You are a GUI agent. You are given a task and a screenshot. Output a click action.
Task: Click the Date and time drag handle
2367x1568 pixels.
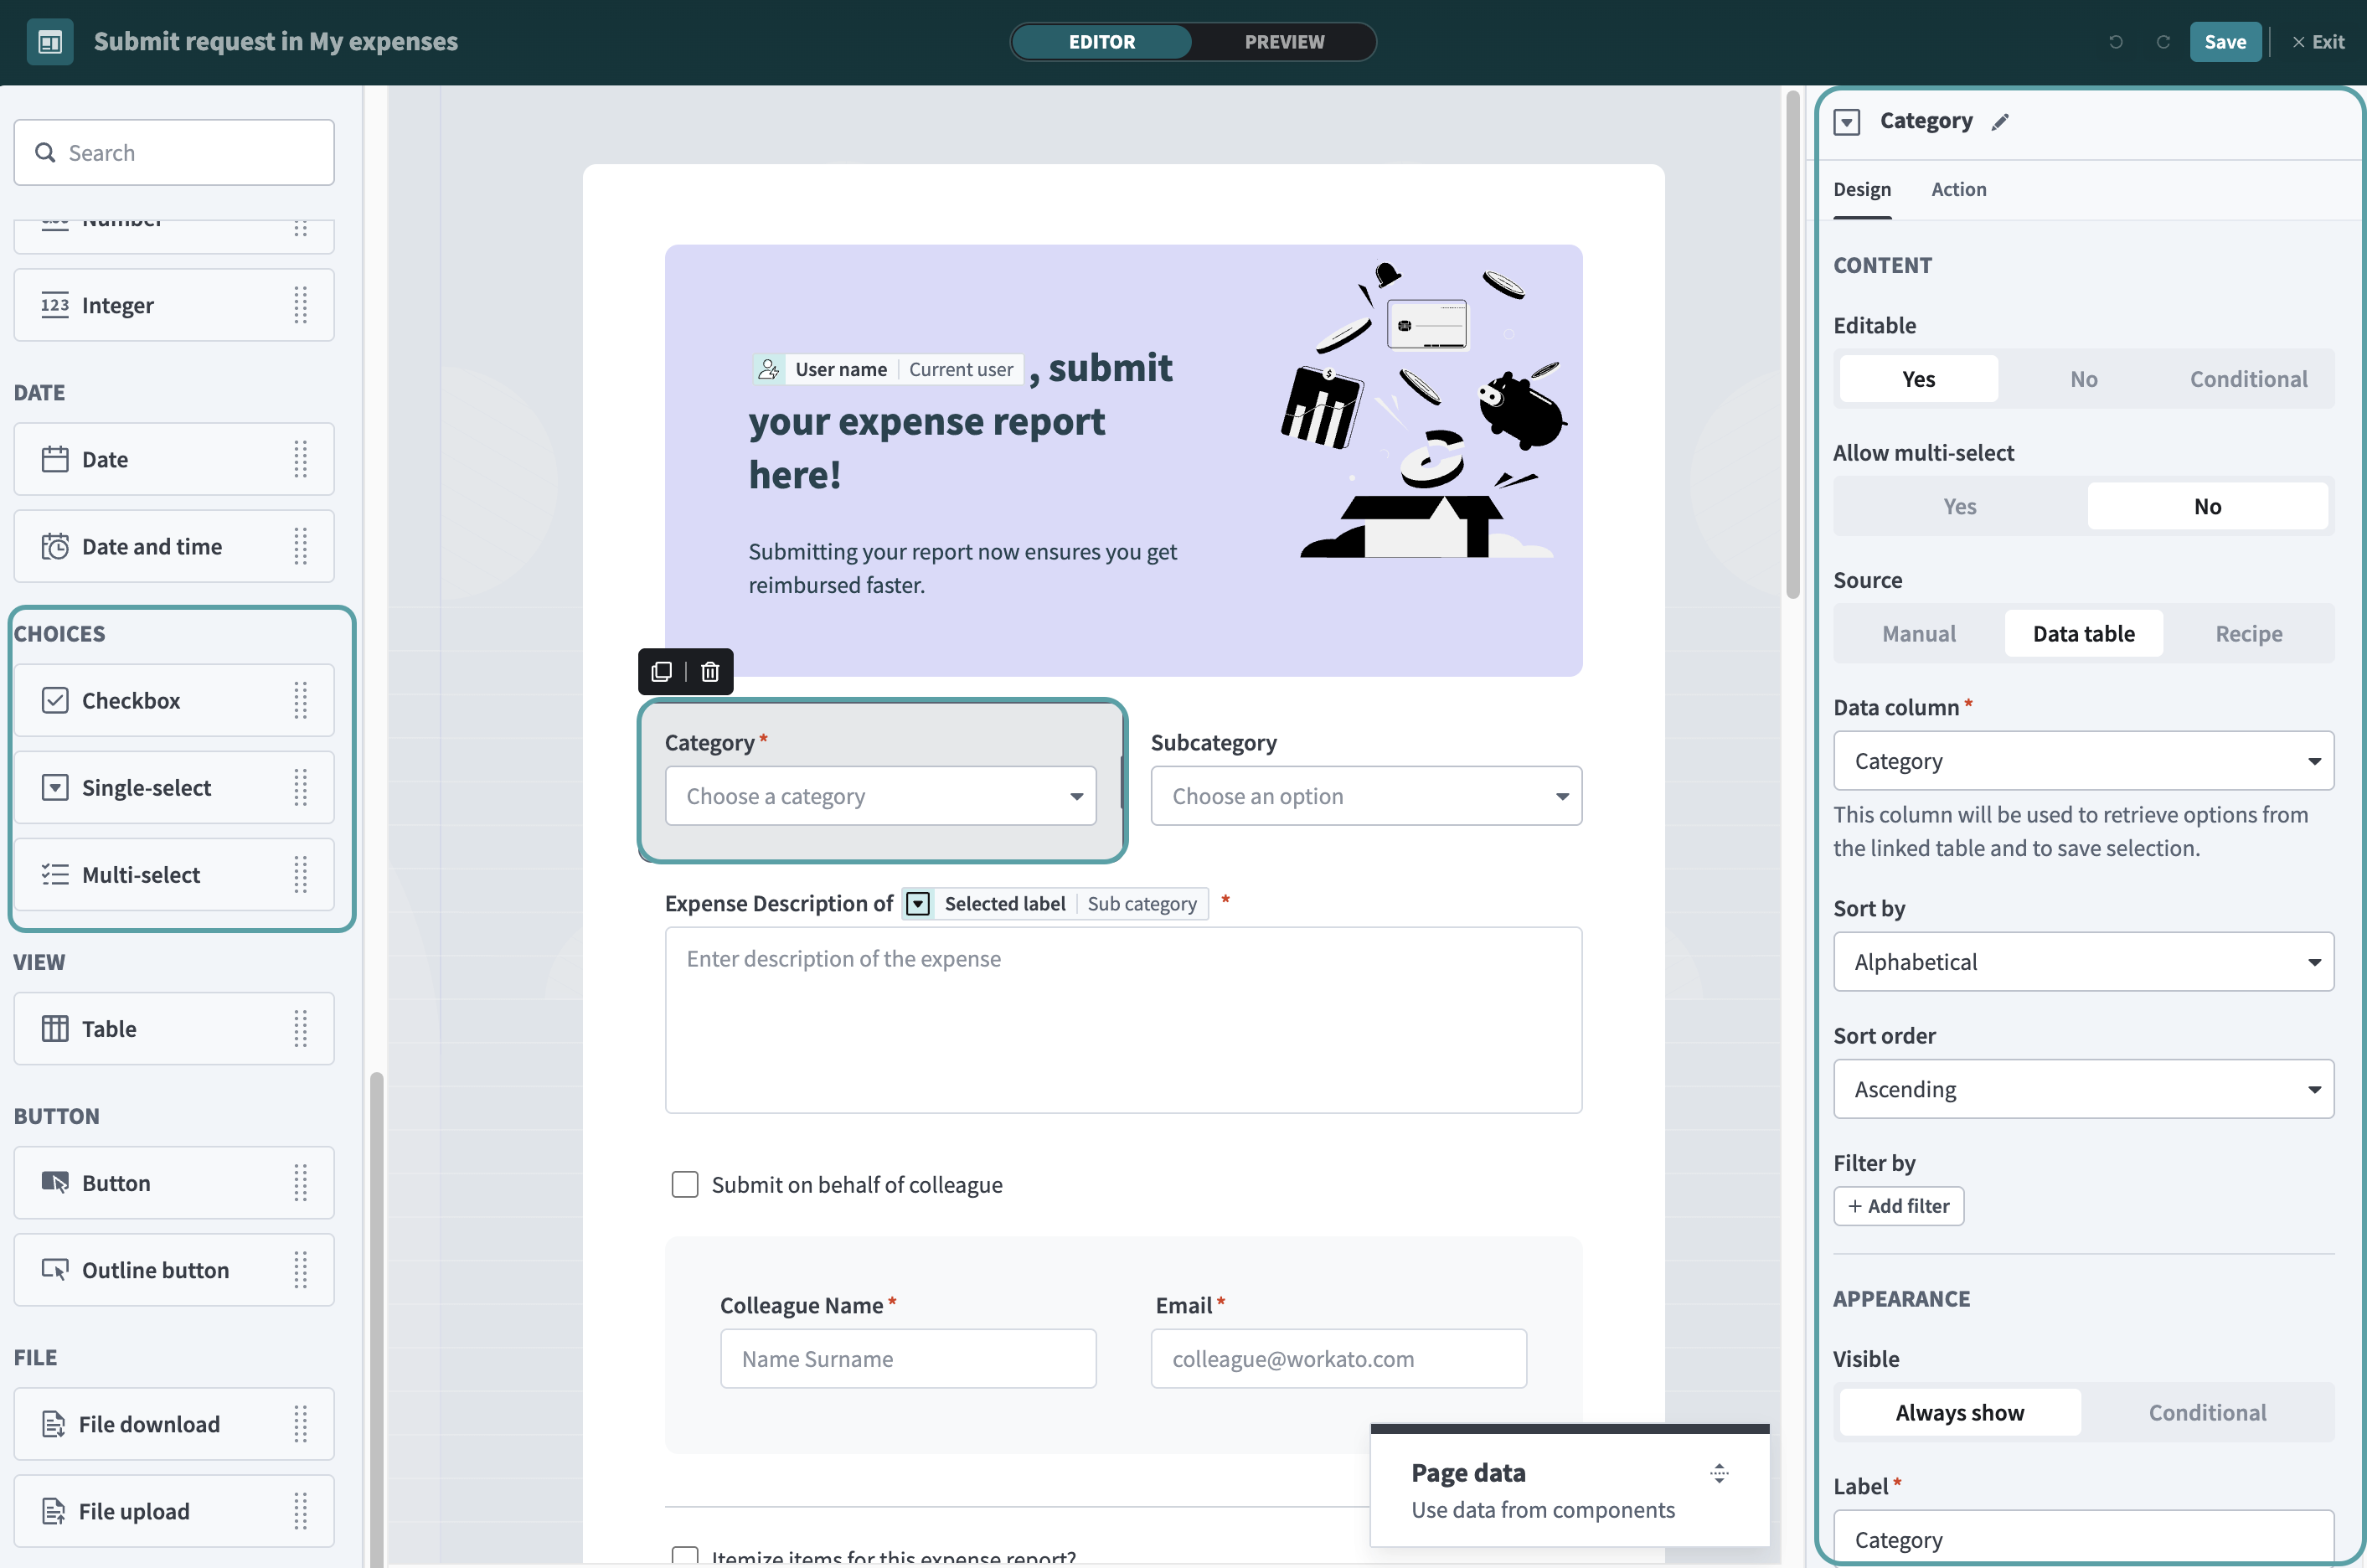tap(300, 547)
